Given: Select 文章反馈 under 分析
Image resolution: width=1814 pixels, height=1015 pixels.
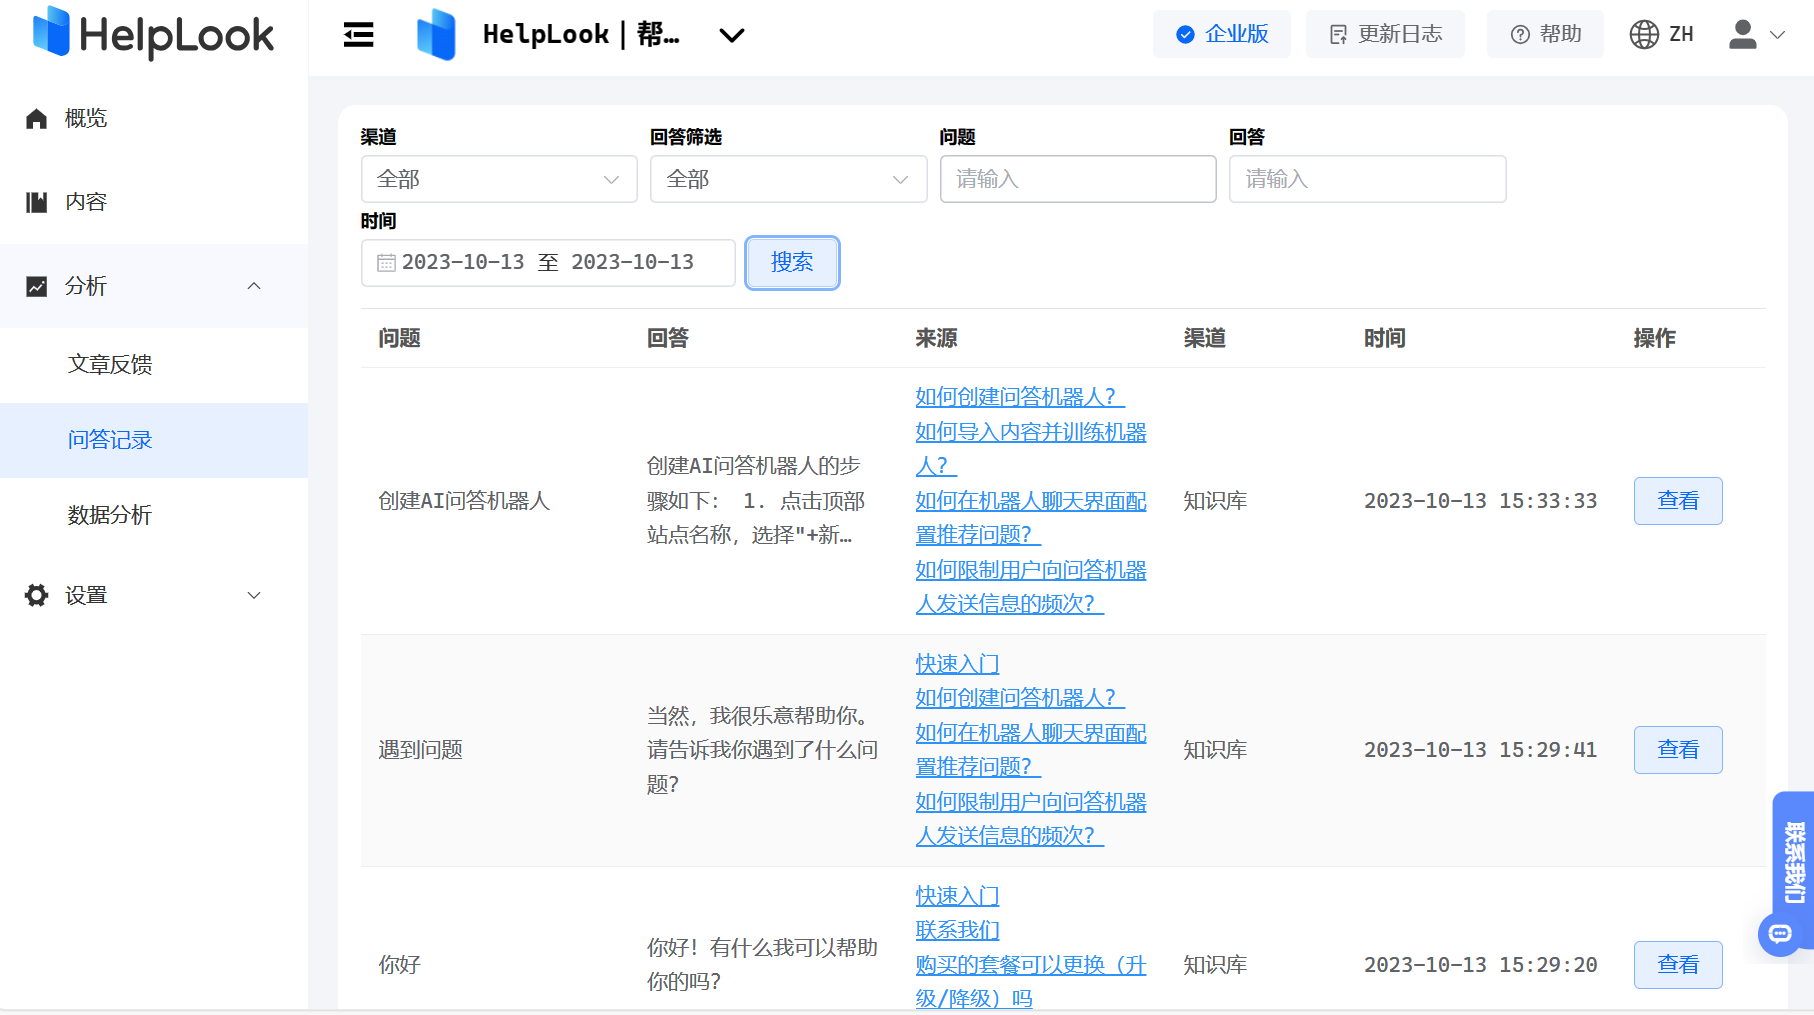Looking at the screenshot, I should point(110,364).
